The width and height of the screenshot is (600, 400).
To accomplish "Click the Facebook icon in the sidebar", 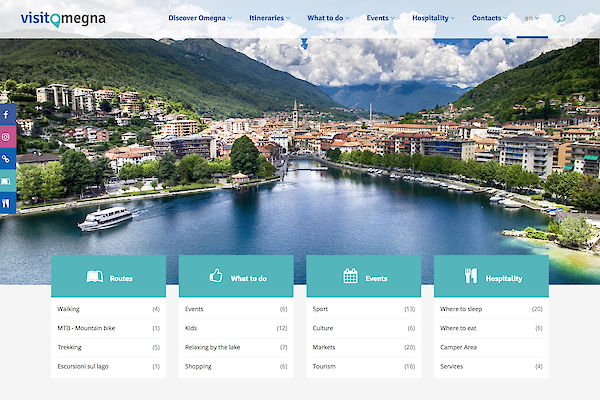I will (6, 115).
